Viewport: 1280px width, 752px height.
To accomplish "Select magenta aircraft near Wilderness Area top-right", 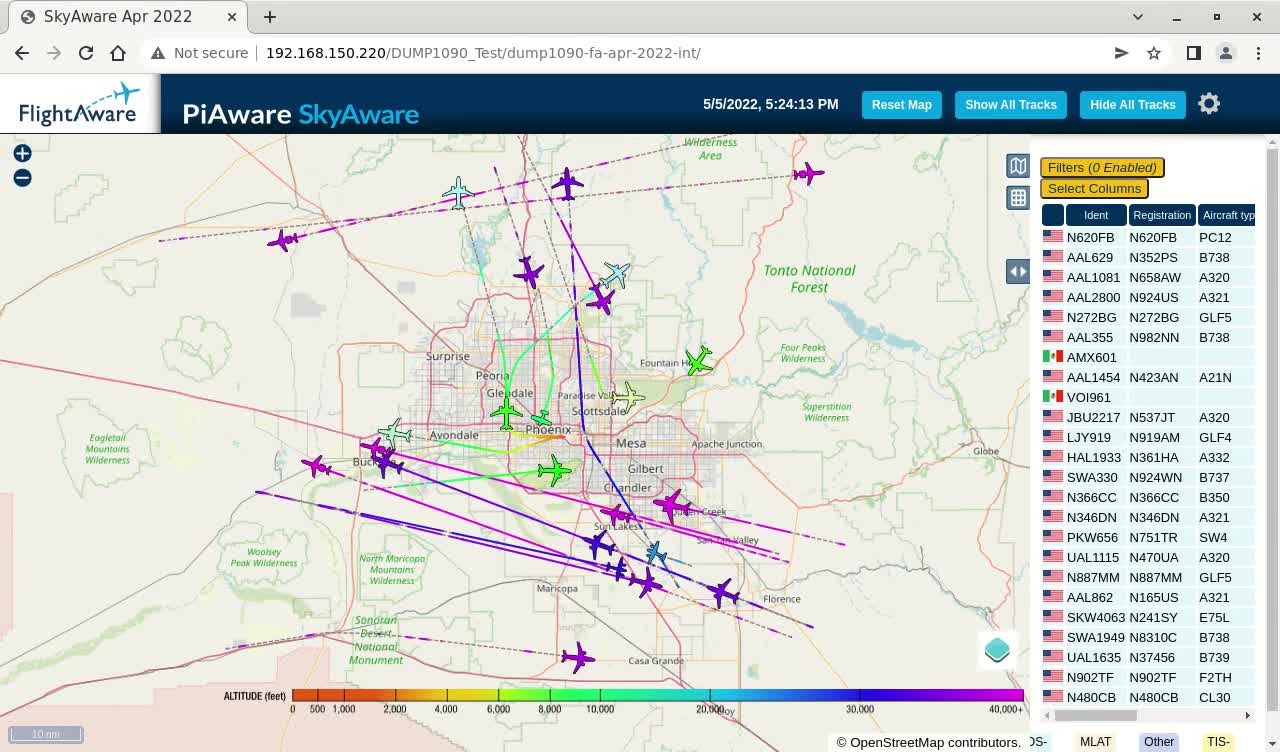I will [808, 174].
